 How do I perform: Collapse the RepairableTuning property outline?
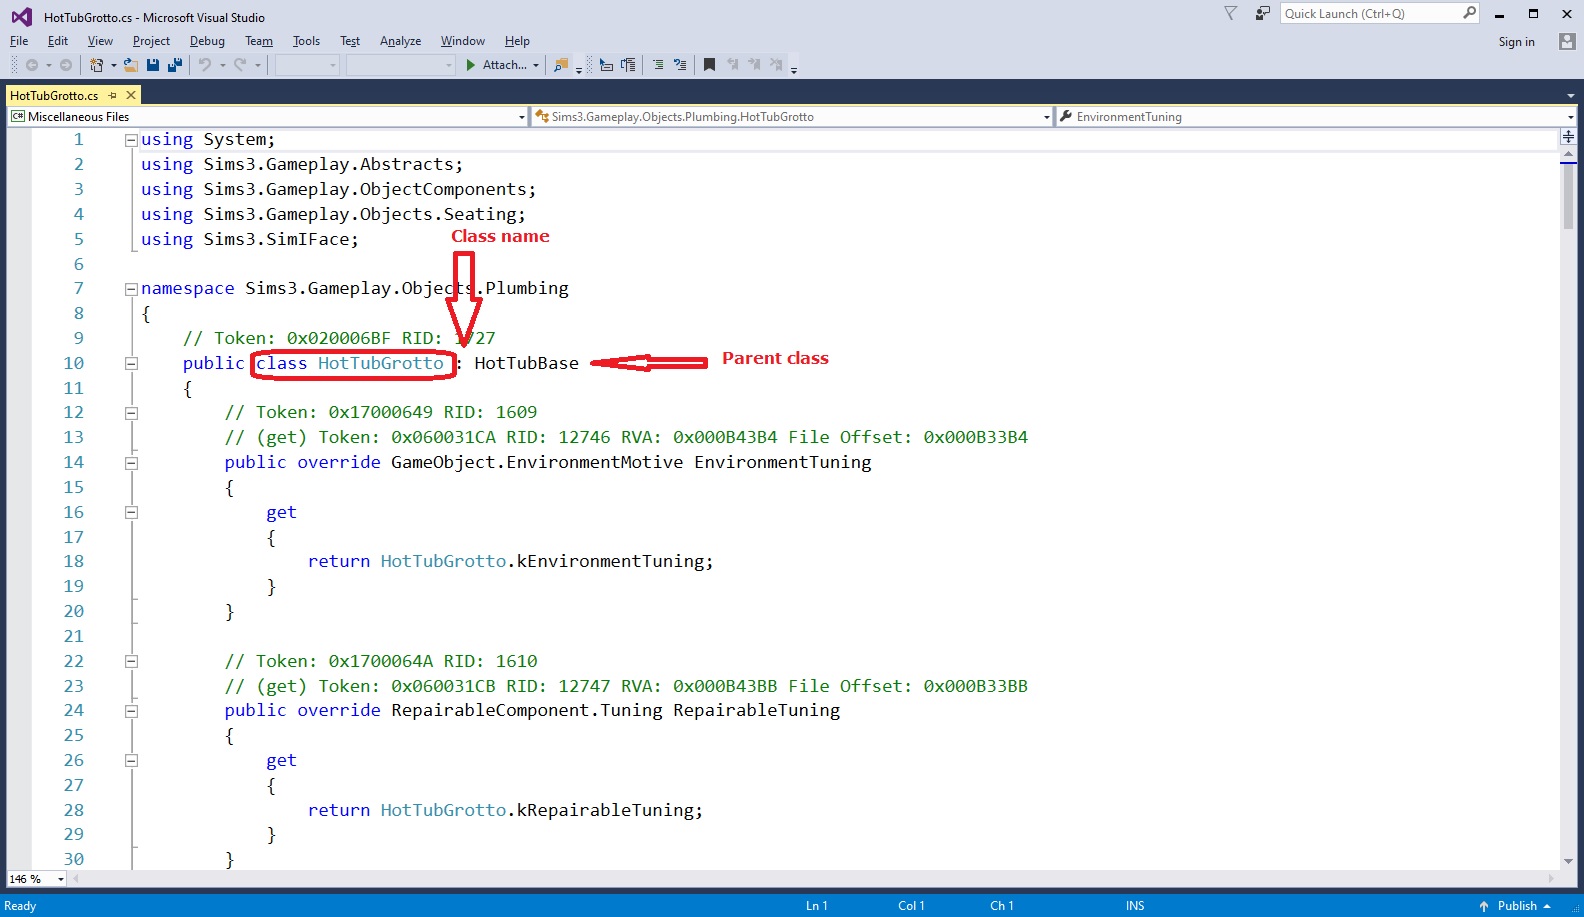(x=131, y=711)
